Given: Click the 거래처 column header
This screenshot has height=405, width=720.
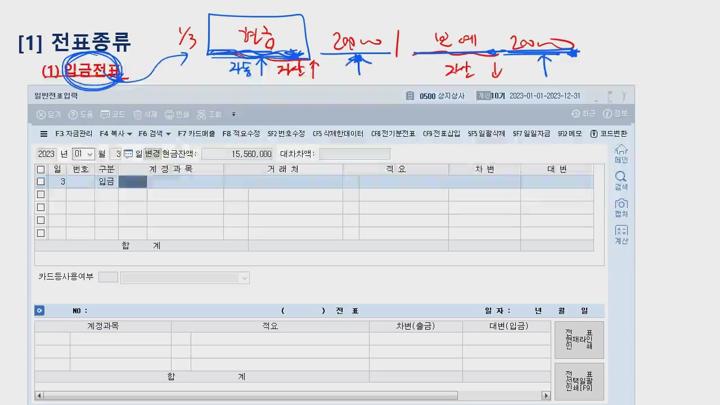Looking at the screenshot, I should pyautogui.click(x=283, y=169).
